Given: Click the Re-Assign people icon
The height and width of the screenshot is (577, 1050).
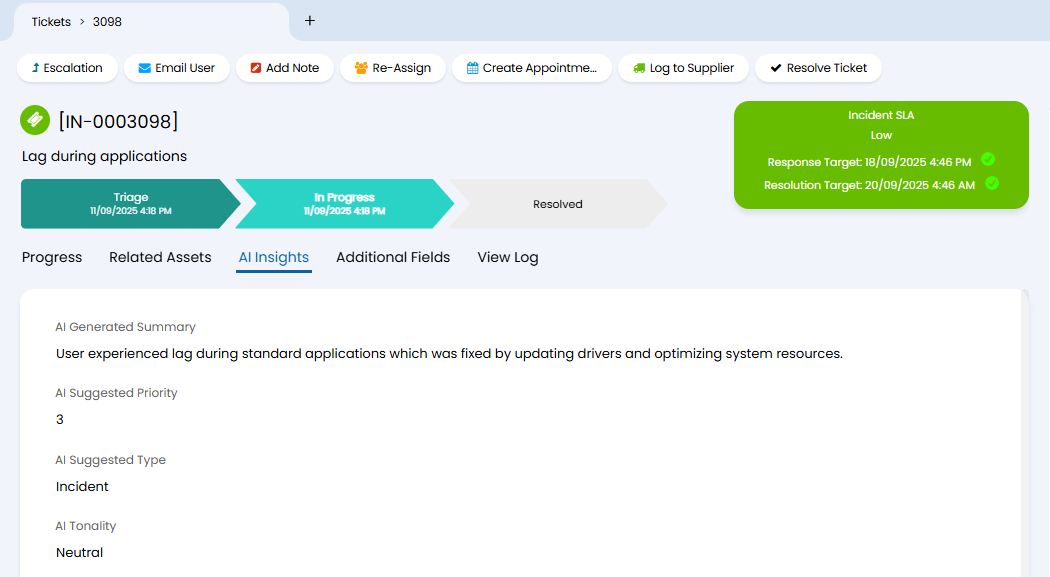Looking at the screenshot, I should [x=361, y=68].
